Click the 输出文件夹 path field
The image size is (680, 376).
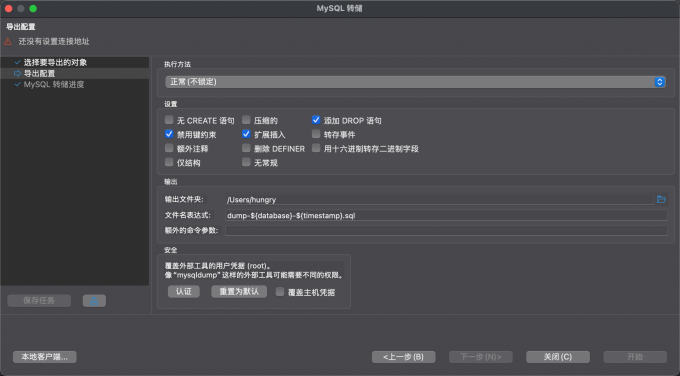(439, 199)
